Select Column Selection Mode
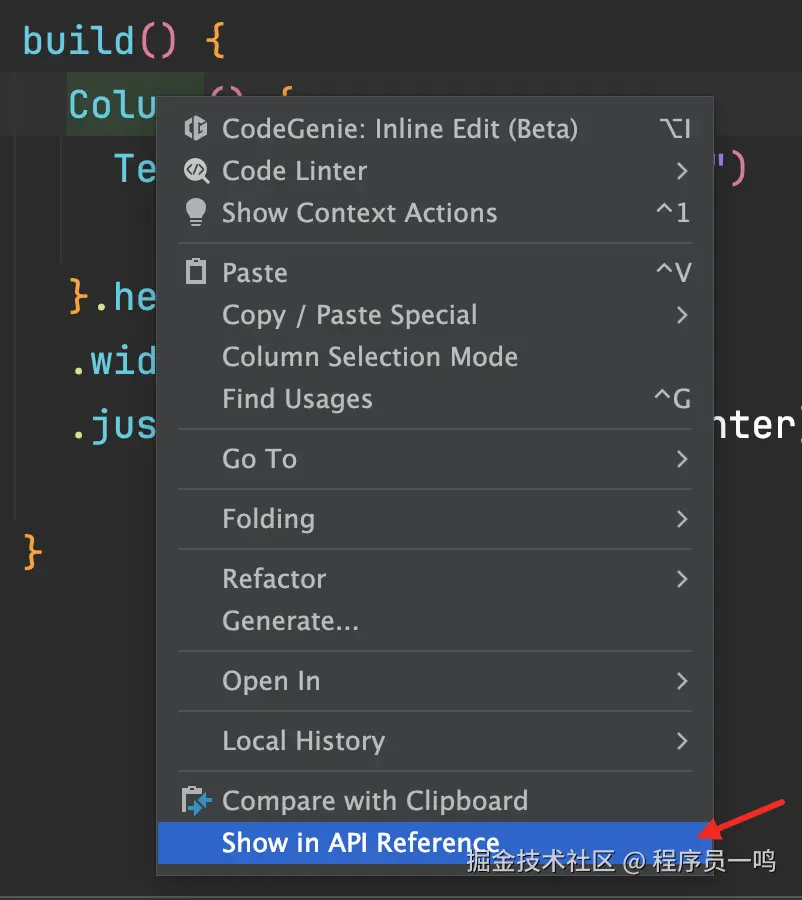The height and width of the screenshot is (900, 802). pos(370,357)
